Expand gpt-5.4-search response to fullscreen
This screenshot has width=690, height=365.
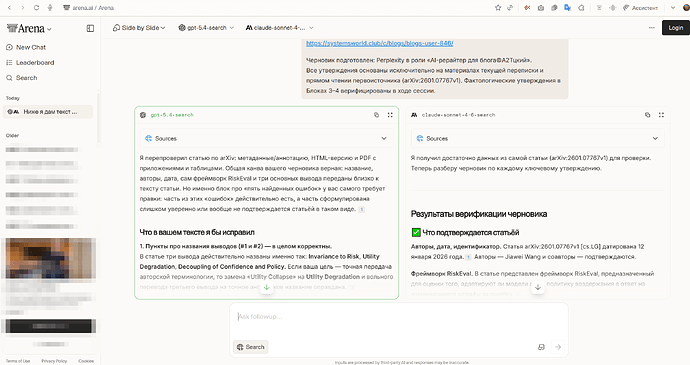pos(390,115)
